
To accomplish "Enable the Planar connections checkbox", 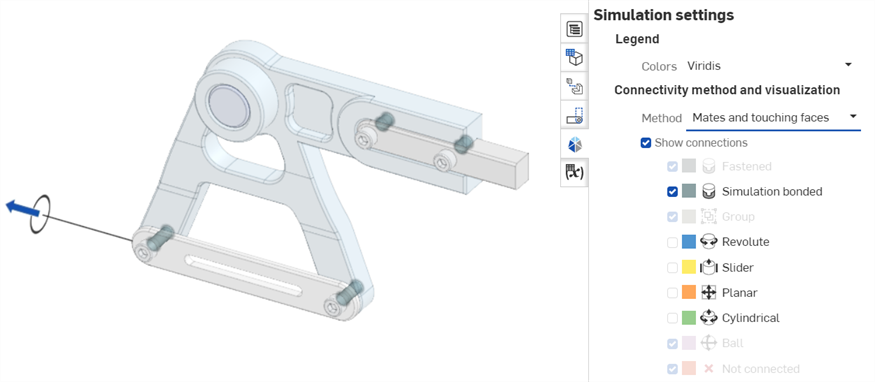I will pyautogui.click(x=672, y=292).
